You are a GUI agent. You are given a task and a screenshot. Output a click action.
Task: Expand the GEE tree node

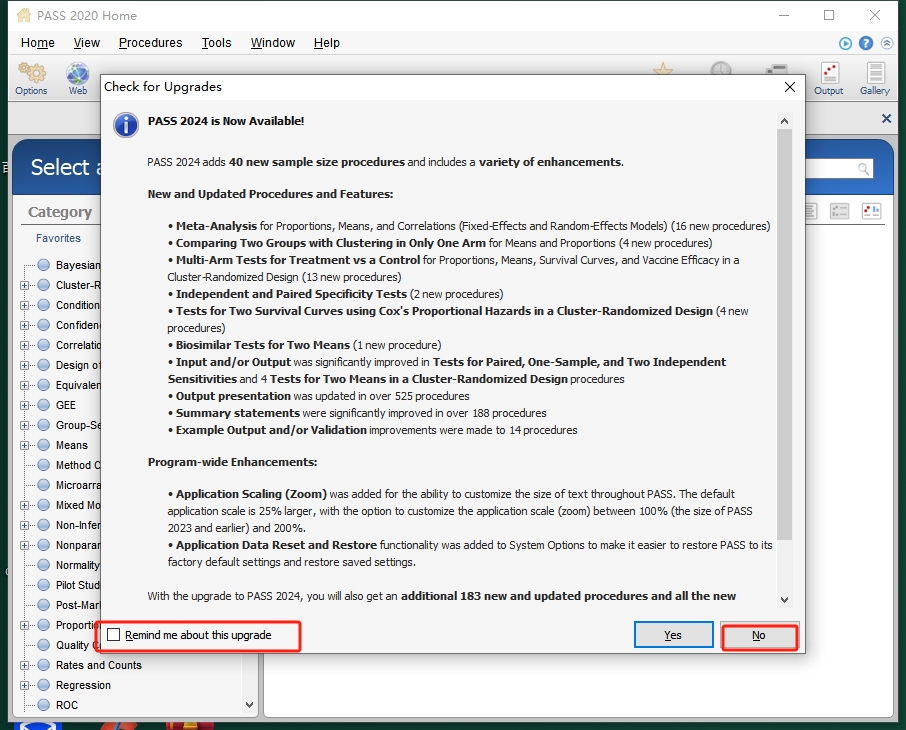(24, 405)
